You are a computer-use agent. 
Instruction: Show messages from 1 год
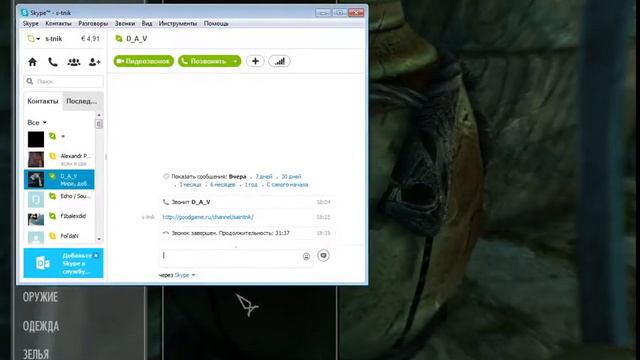coord(251,185)
